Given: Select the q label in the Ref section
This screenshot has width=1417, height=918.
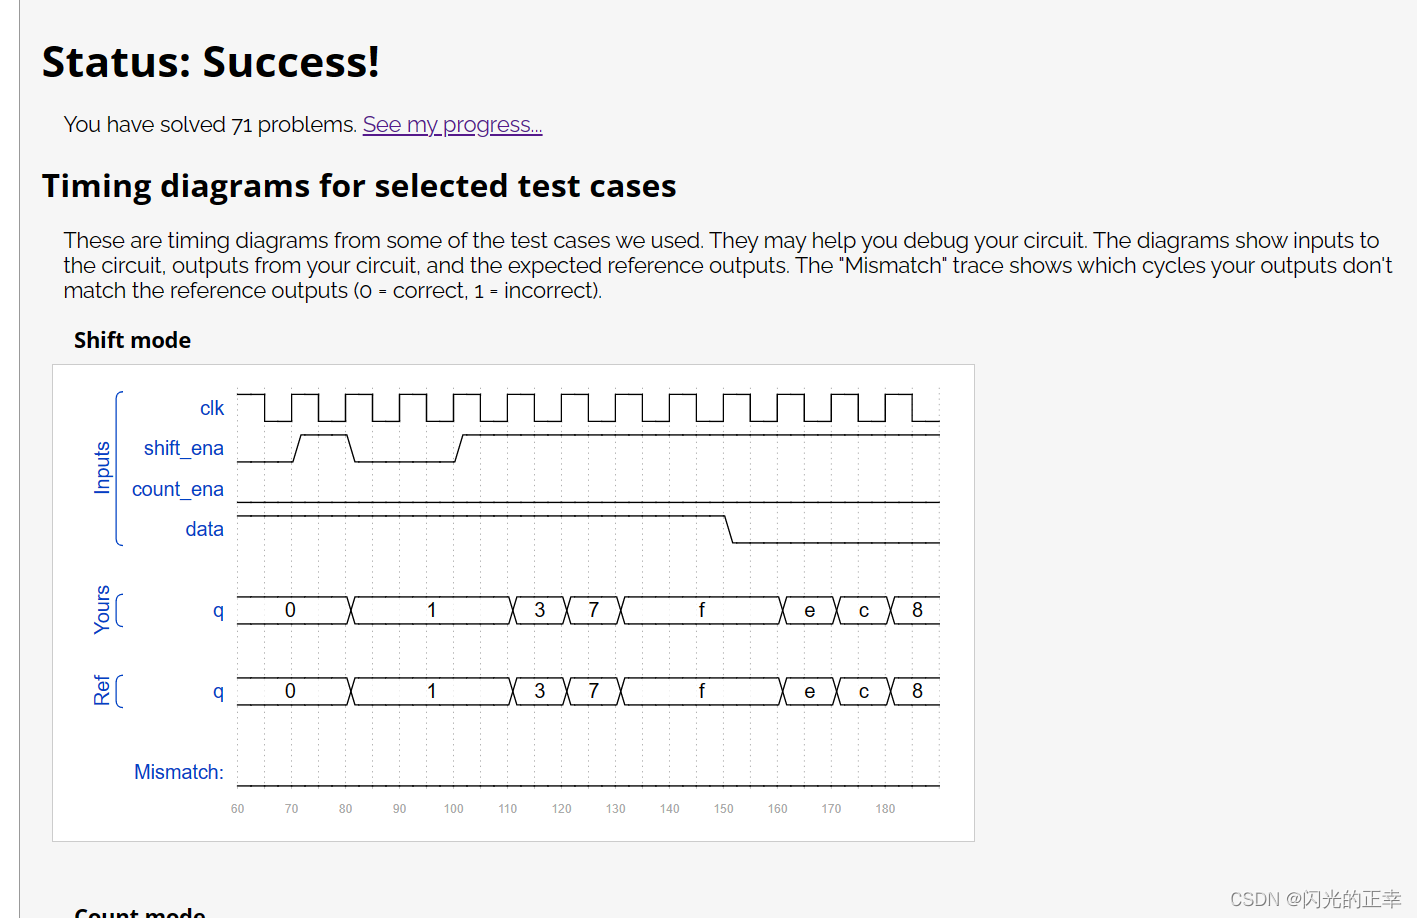Looking at the screenshot, I should [218, 691].
